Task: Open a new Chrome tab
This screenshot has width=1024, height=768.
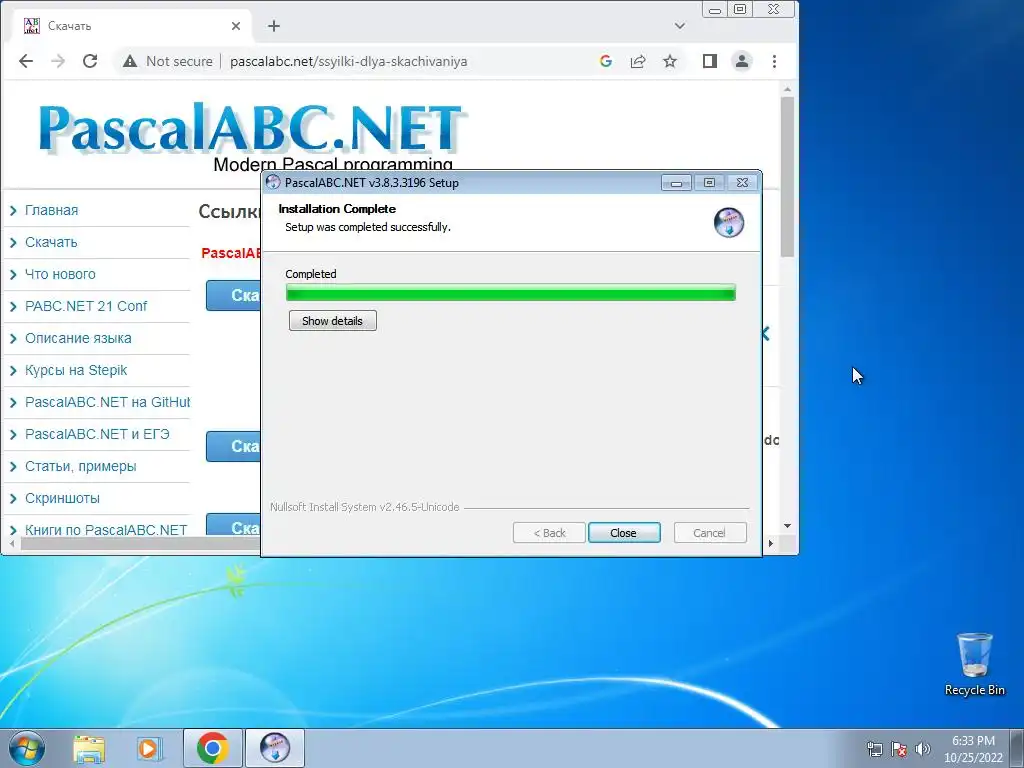Action: point(274,26)
